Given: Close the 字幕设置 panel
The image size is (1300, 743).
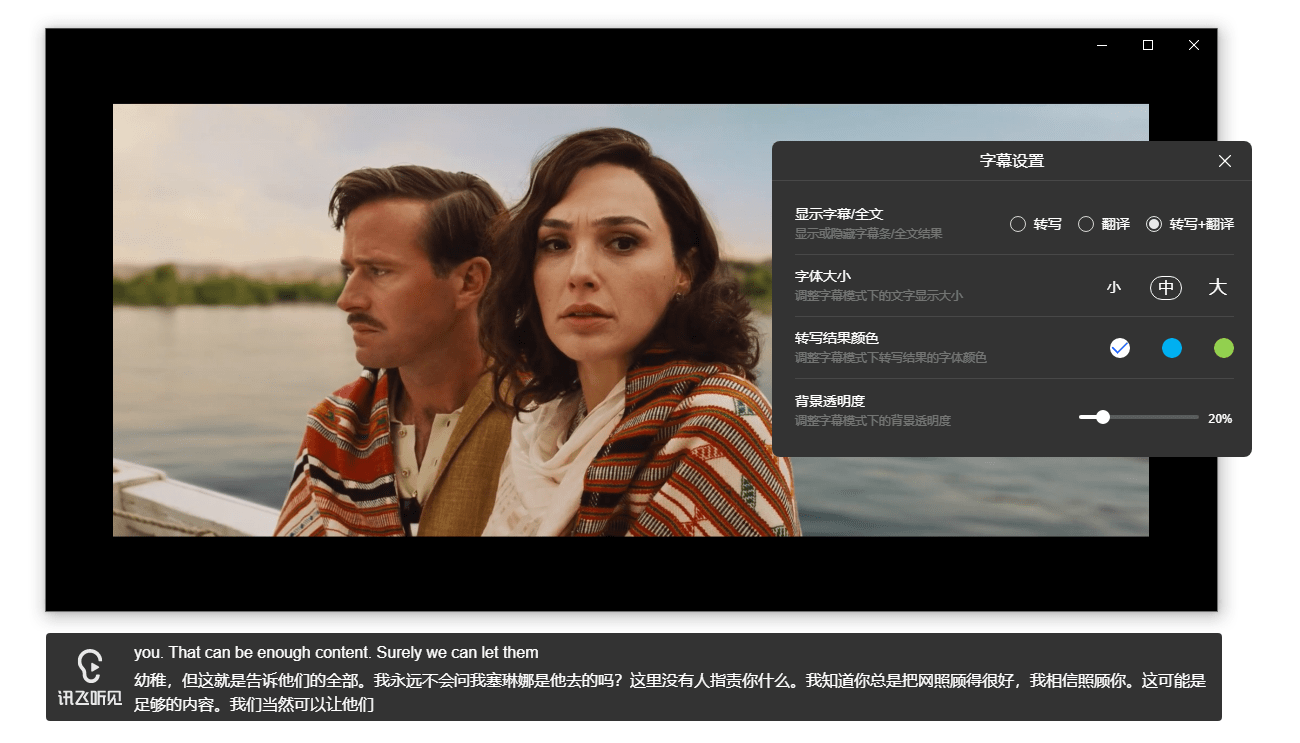Looking at the screenshot, I should [x=1225, y=161].
